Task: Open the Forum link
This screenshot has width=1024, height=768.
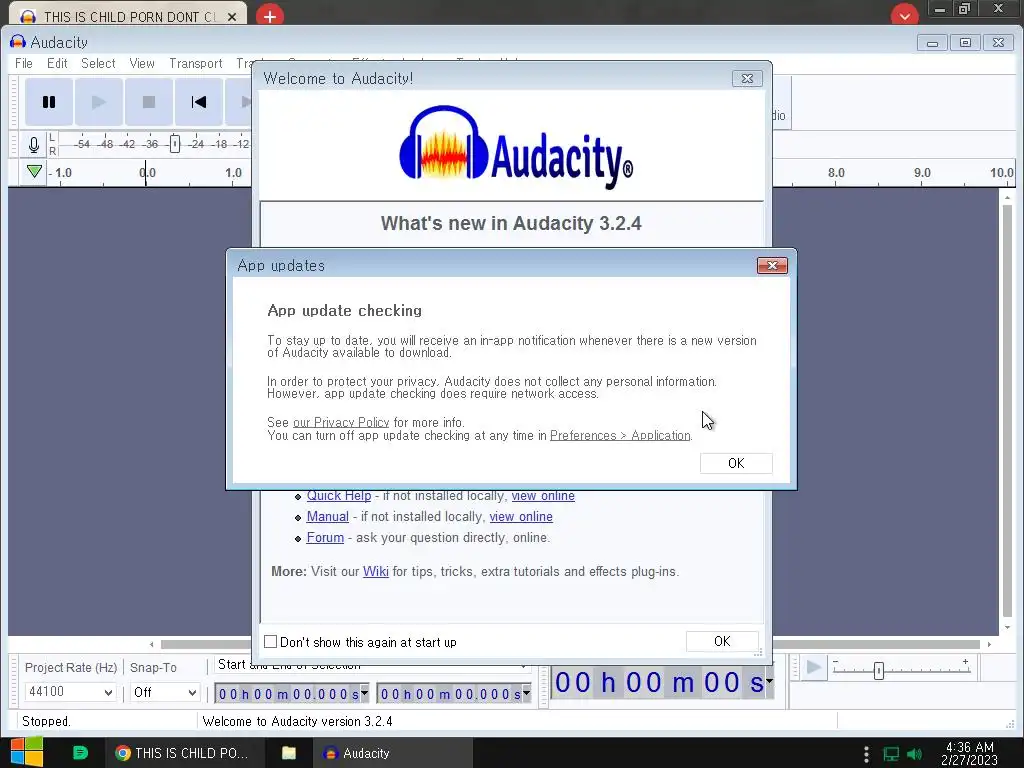Action: [x=325, y=537]
